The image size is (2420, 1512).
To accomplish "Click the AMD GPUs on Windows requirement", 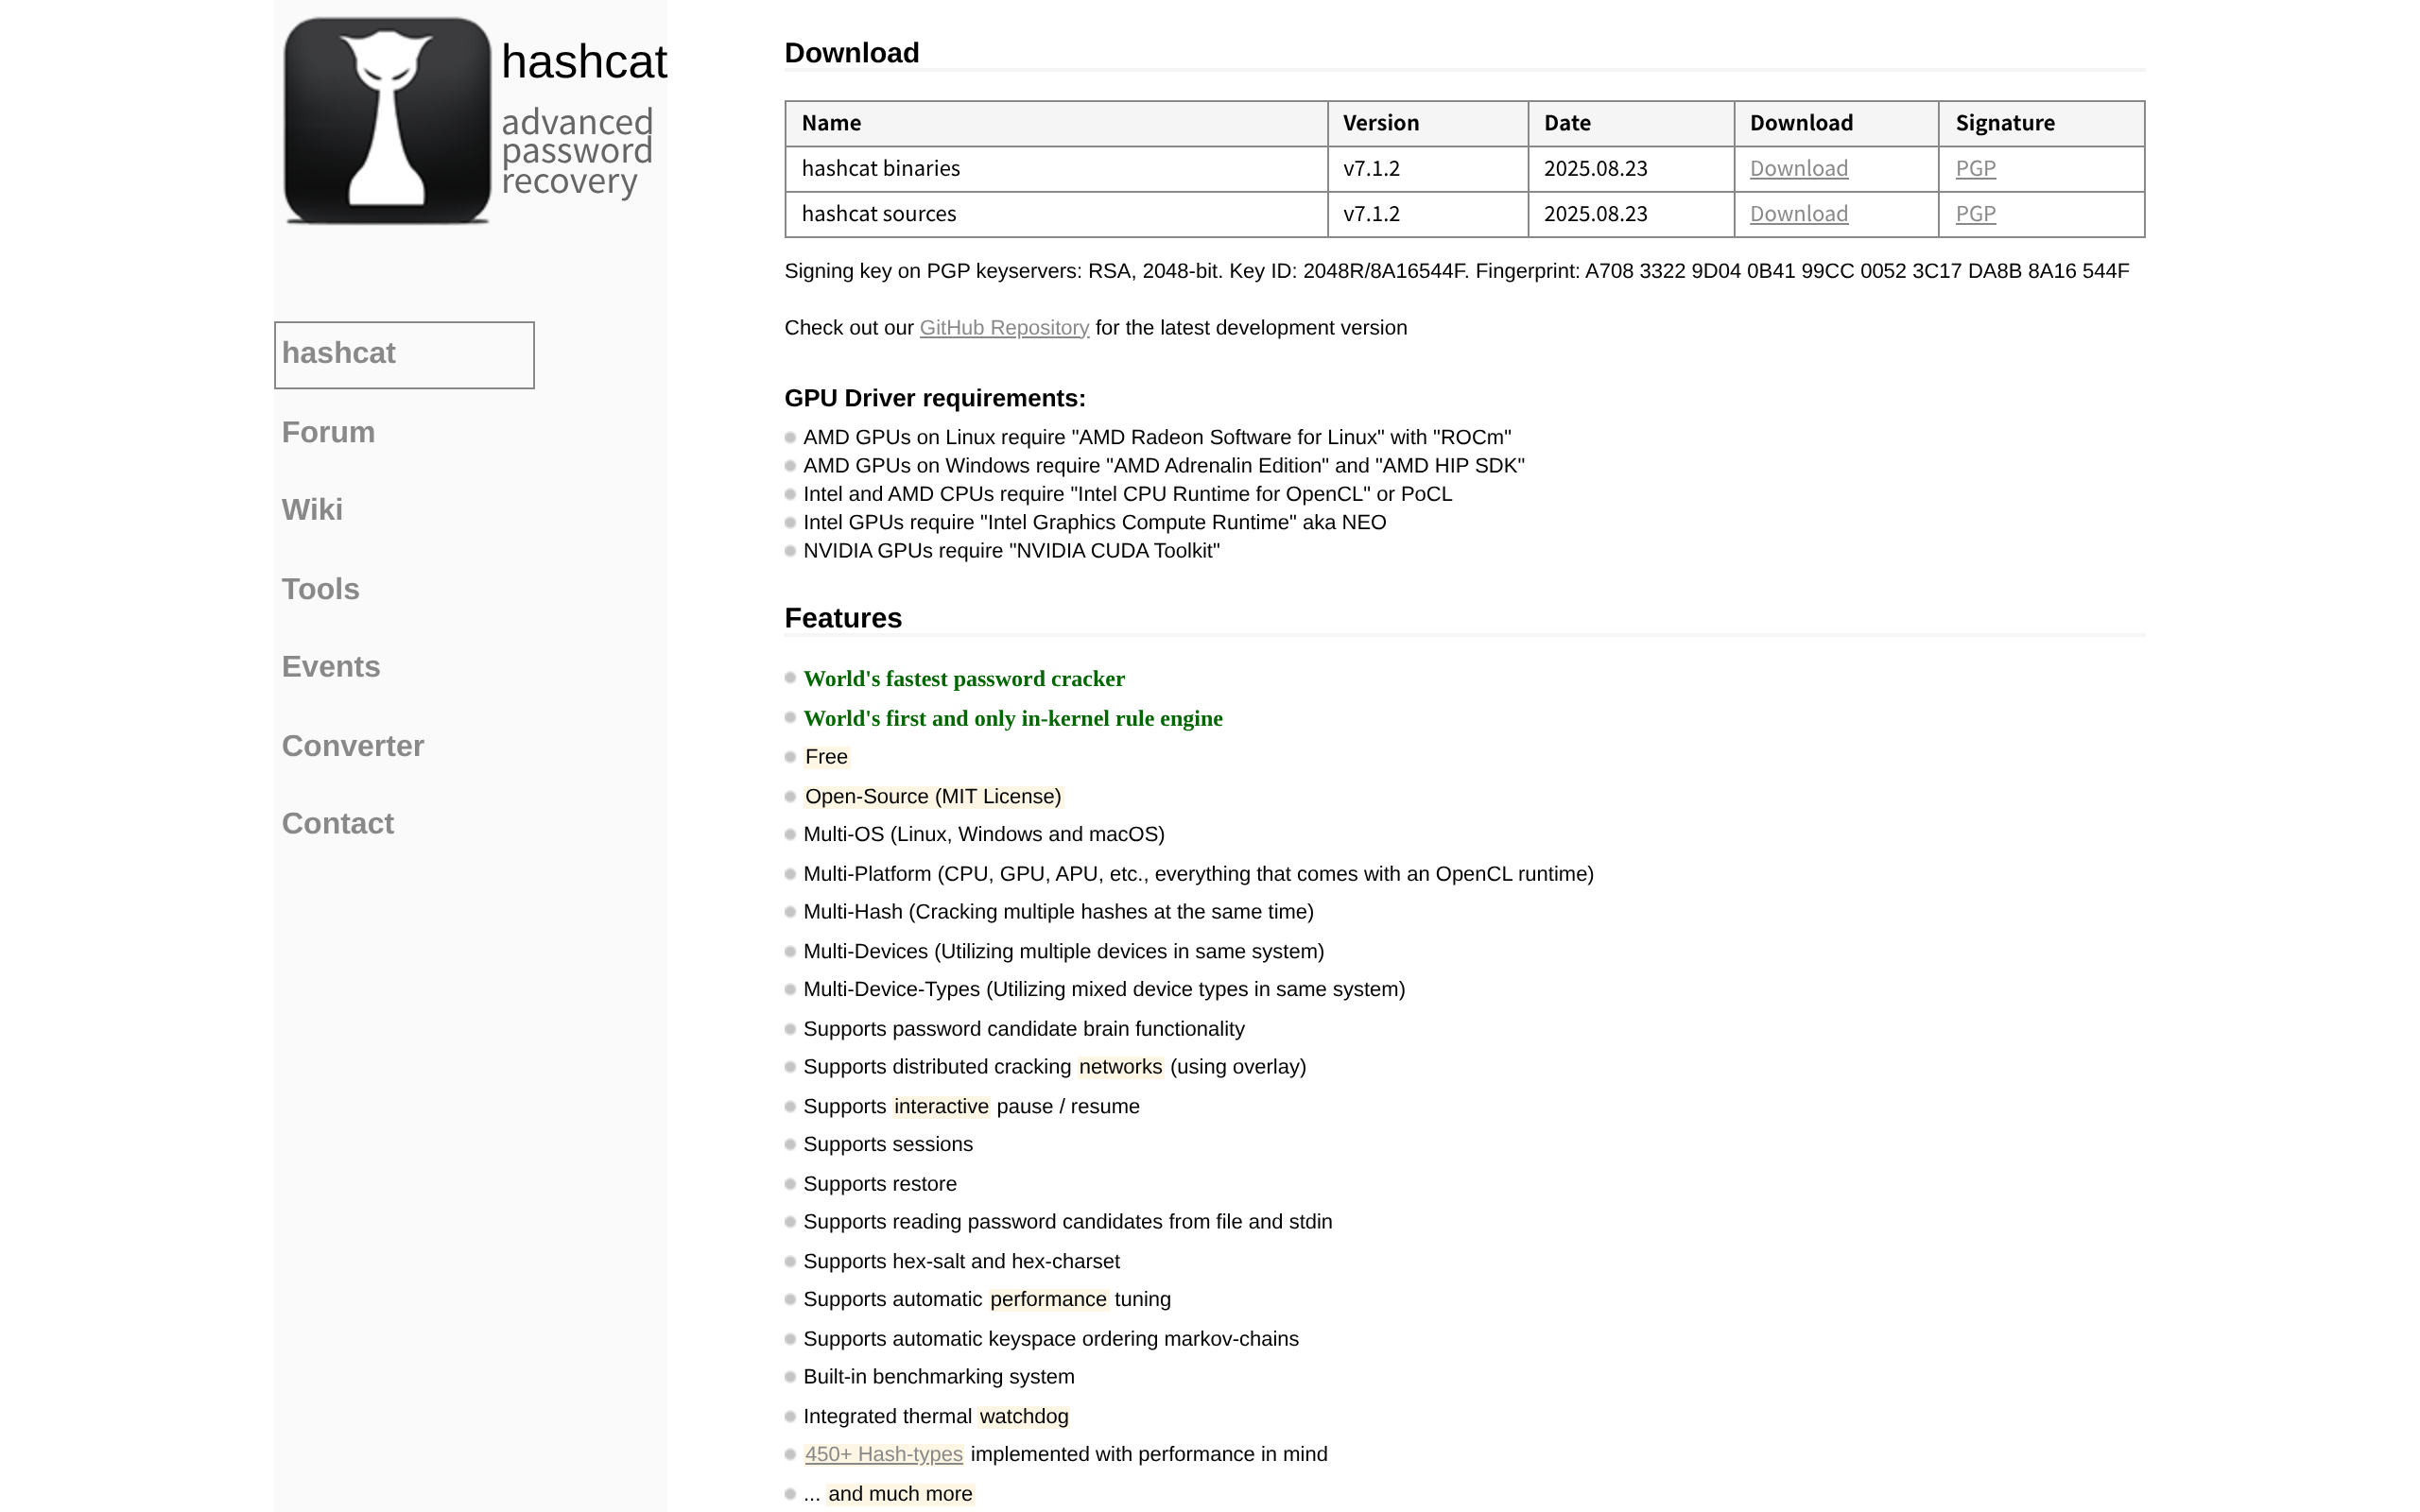I will (x=1164, y=466).
